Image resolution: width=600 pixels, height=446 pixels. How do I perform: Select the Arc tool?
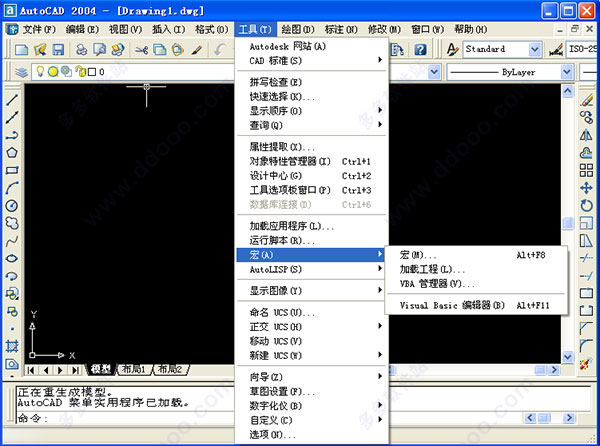(11, 188)
